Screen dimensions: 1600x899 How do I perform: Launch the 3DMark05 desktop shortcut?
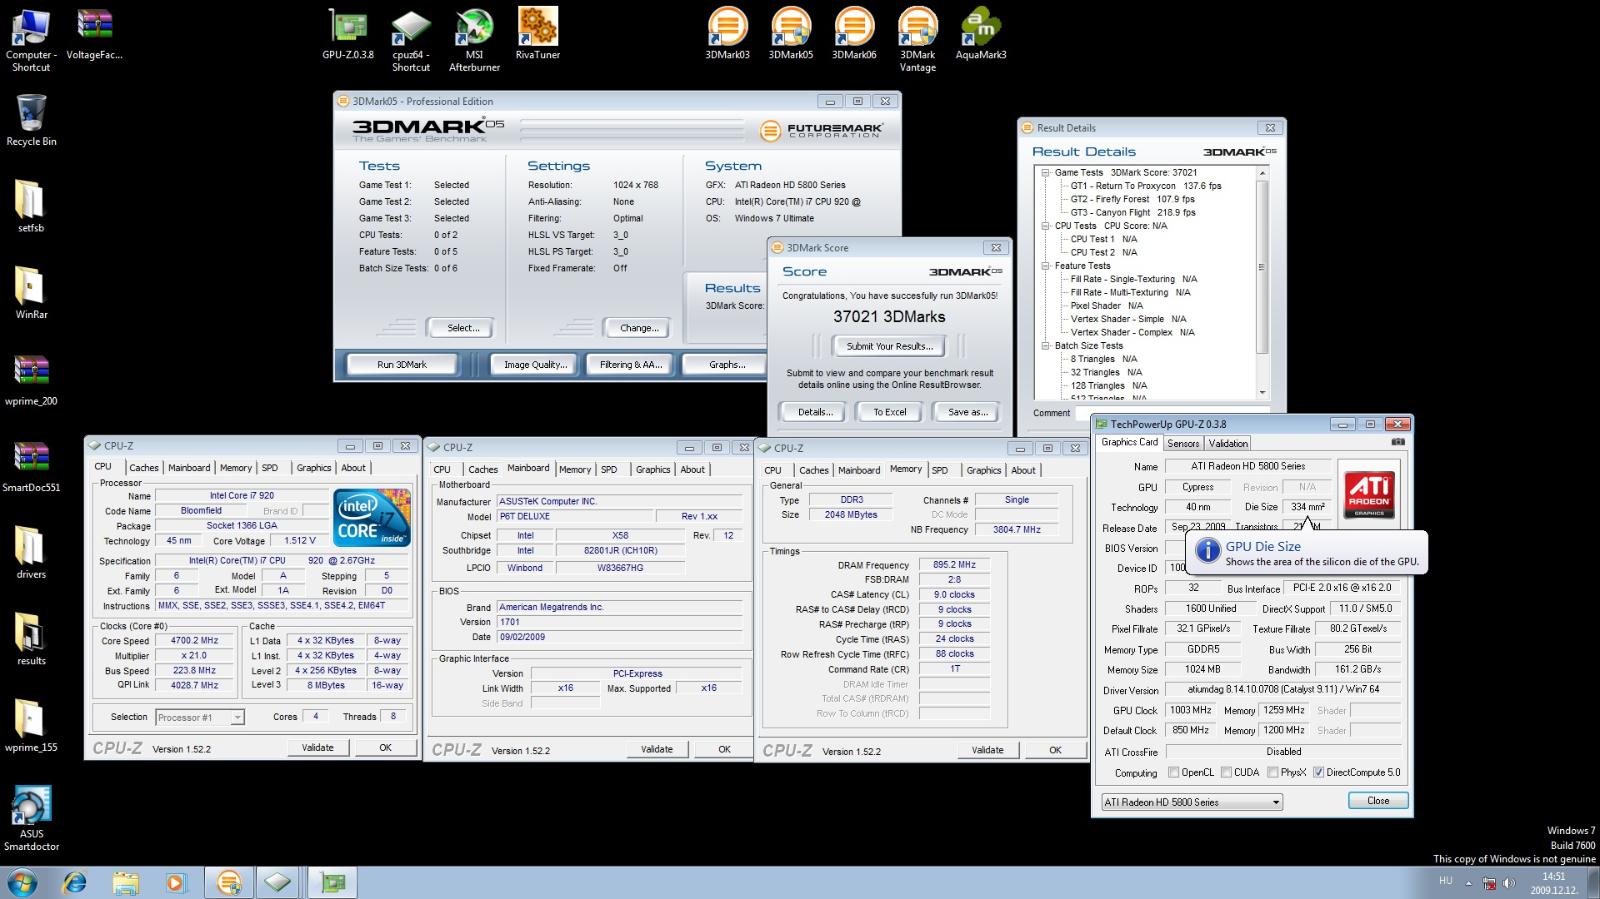tap(790, 35)
